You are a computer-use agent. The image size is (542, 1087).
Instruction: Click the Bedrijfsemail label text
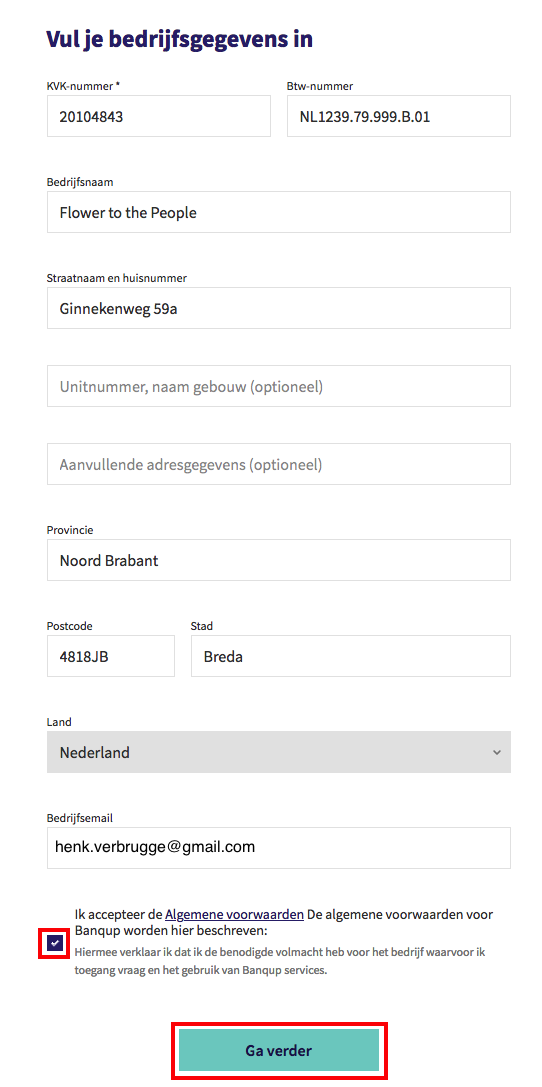click(80, 818)
